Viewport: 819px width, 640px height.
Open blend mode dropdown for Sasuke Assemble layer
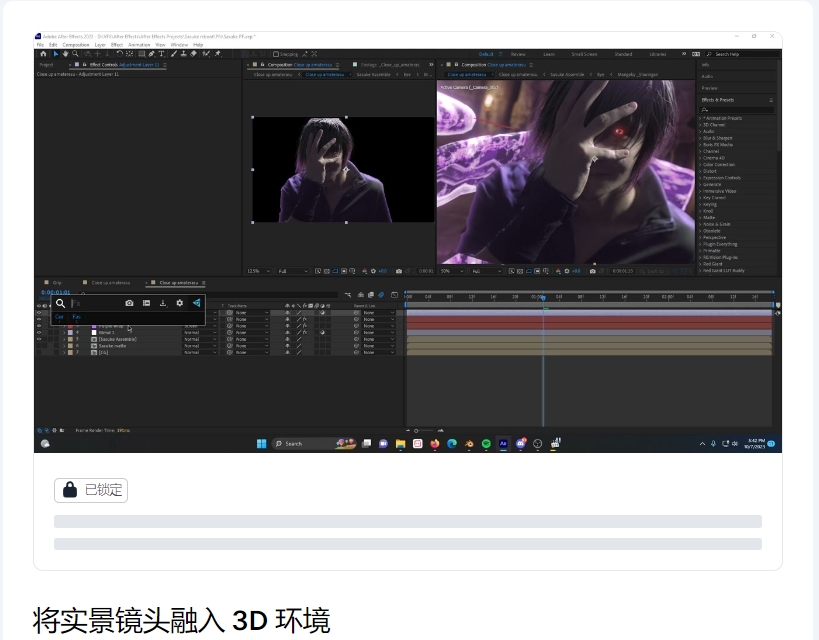[x=200, y=339]
